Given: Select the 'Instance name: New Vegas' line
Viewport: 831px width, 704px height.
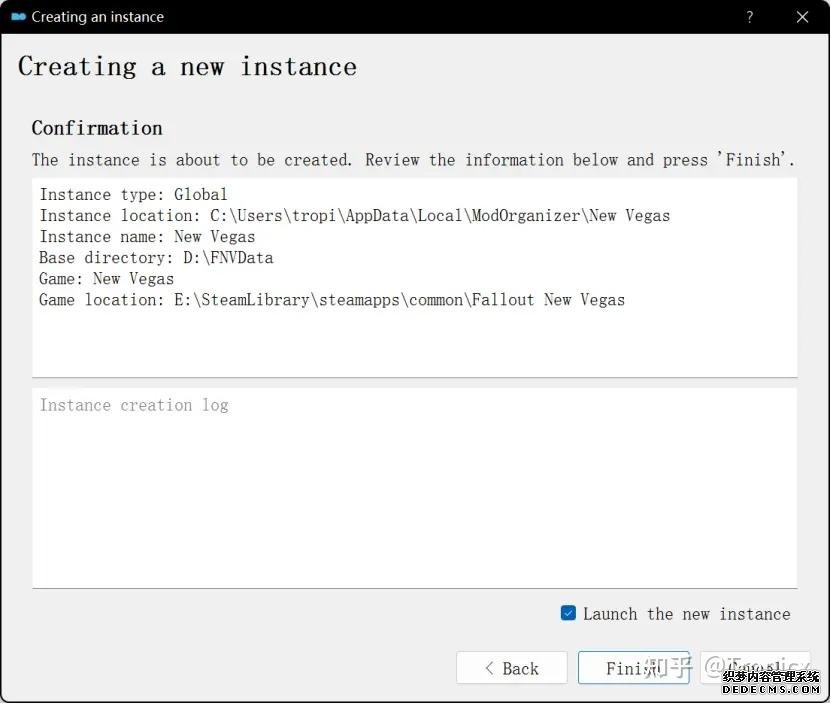Looking at the screenshot, I should 147,237.
